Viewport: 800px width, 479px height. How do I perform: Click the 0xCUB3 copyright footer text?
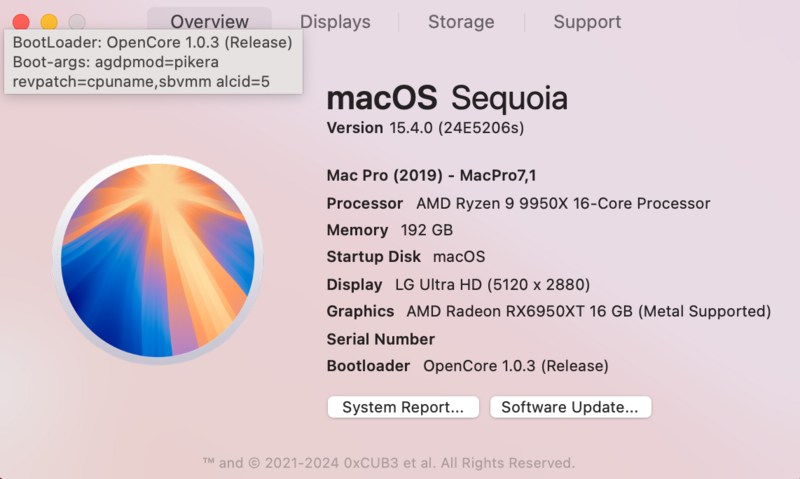point(388,463)
